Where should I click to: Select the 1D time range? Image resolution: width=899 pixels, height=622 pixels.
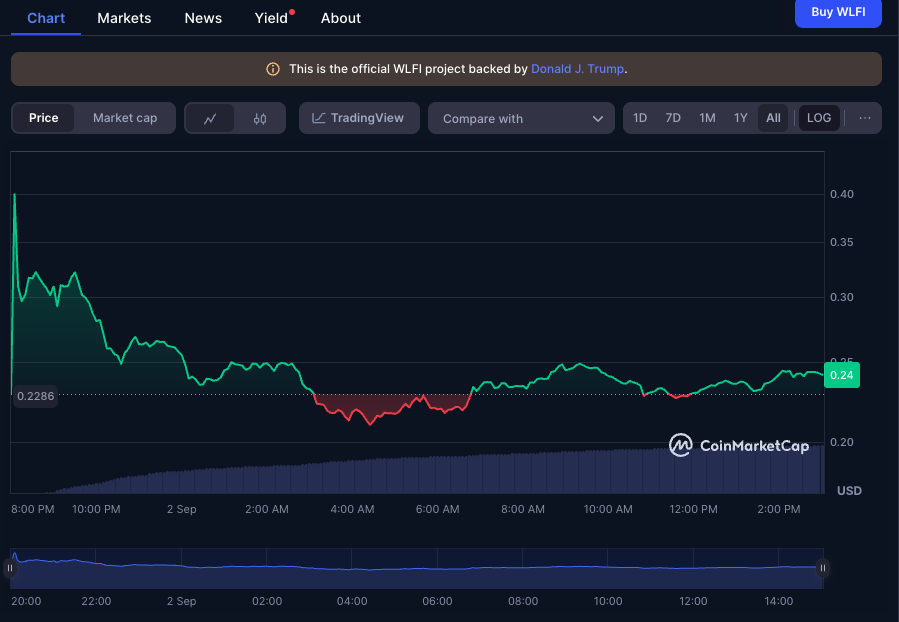pos(640,118)
